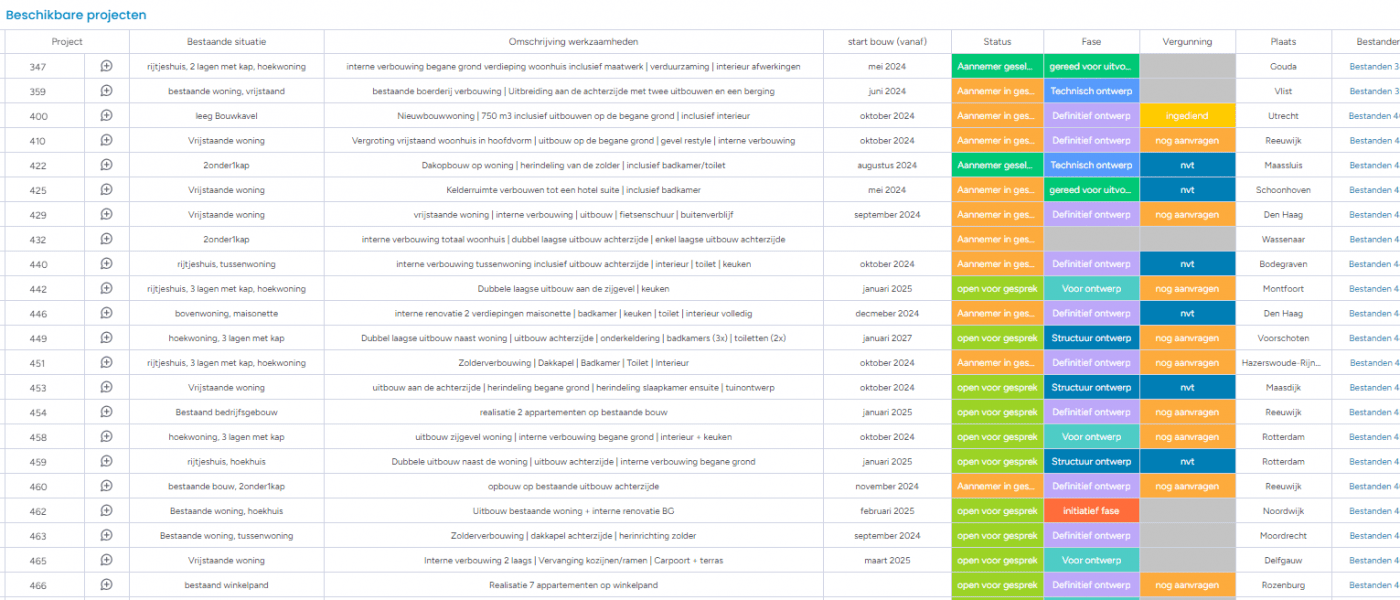
Task: Click 'Voor ontwerp' phase of project 442
Action: click(x=1091, y=289)
